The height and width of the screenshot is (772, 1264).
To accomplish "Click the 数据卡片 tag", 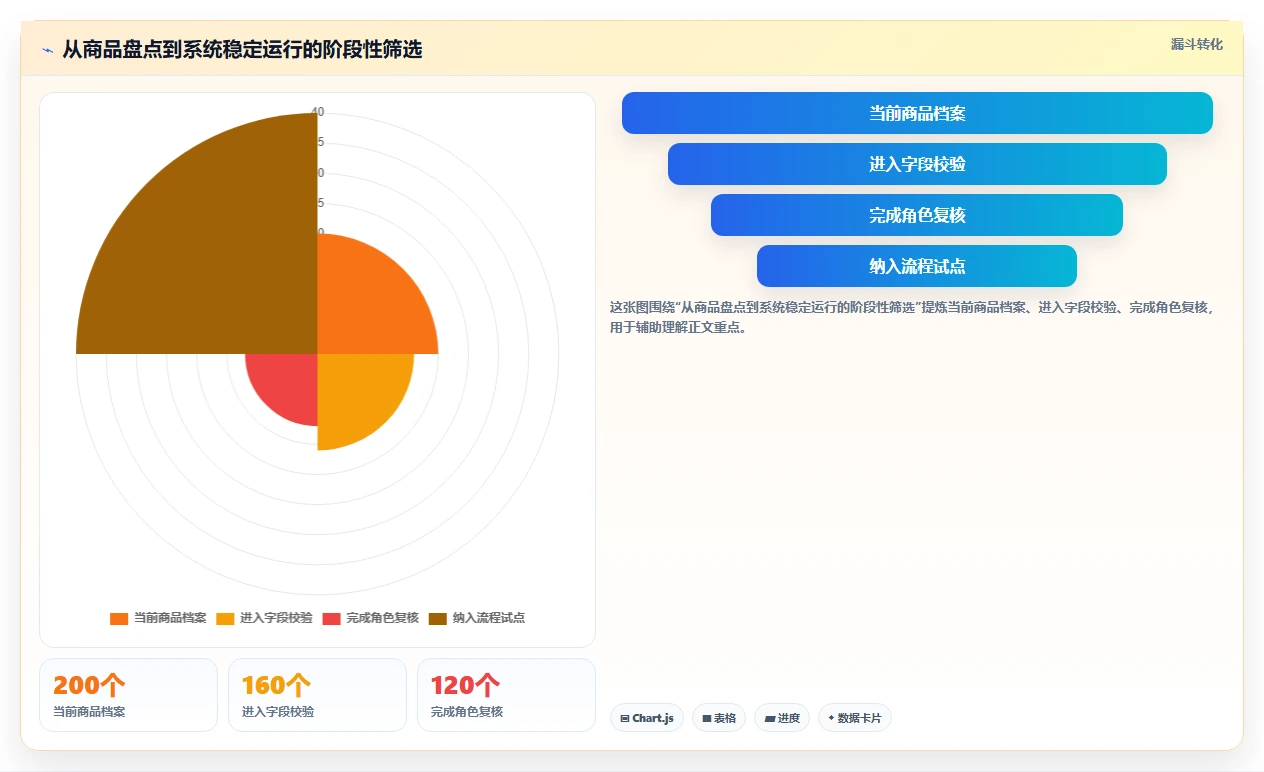I will 855,718.
